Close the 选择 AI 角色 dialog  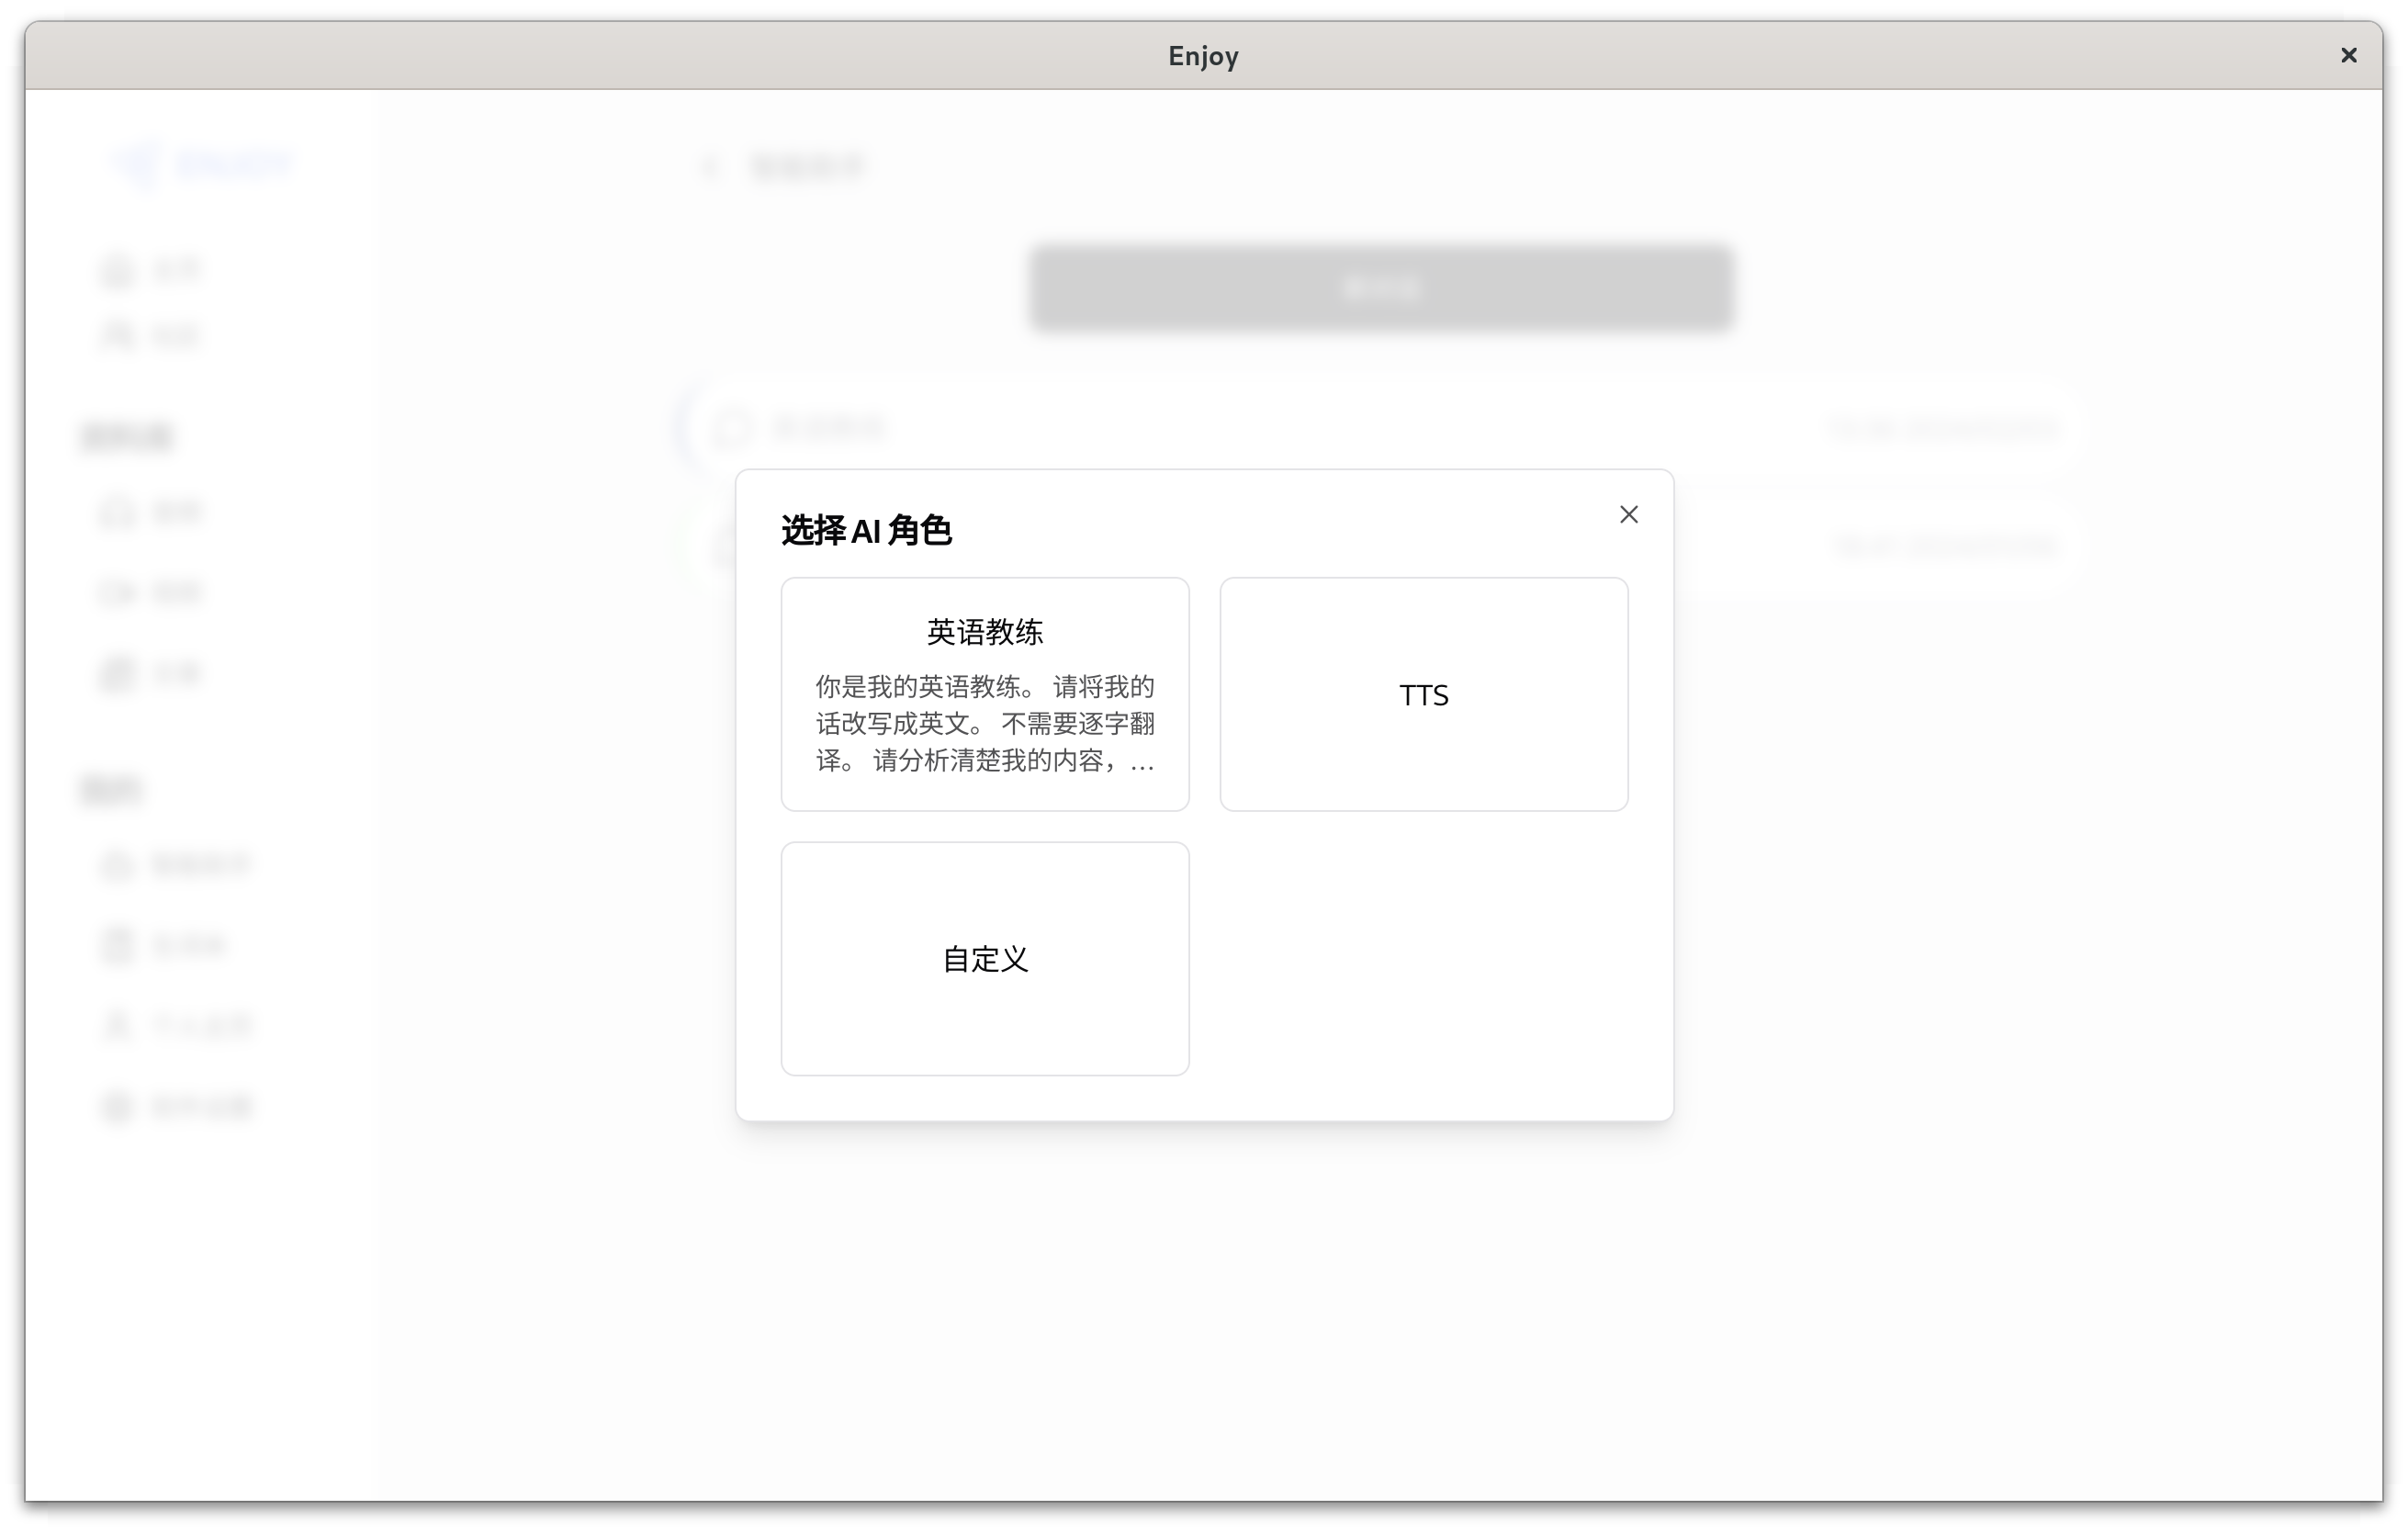pos(1628,514)
